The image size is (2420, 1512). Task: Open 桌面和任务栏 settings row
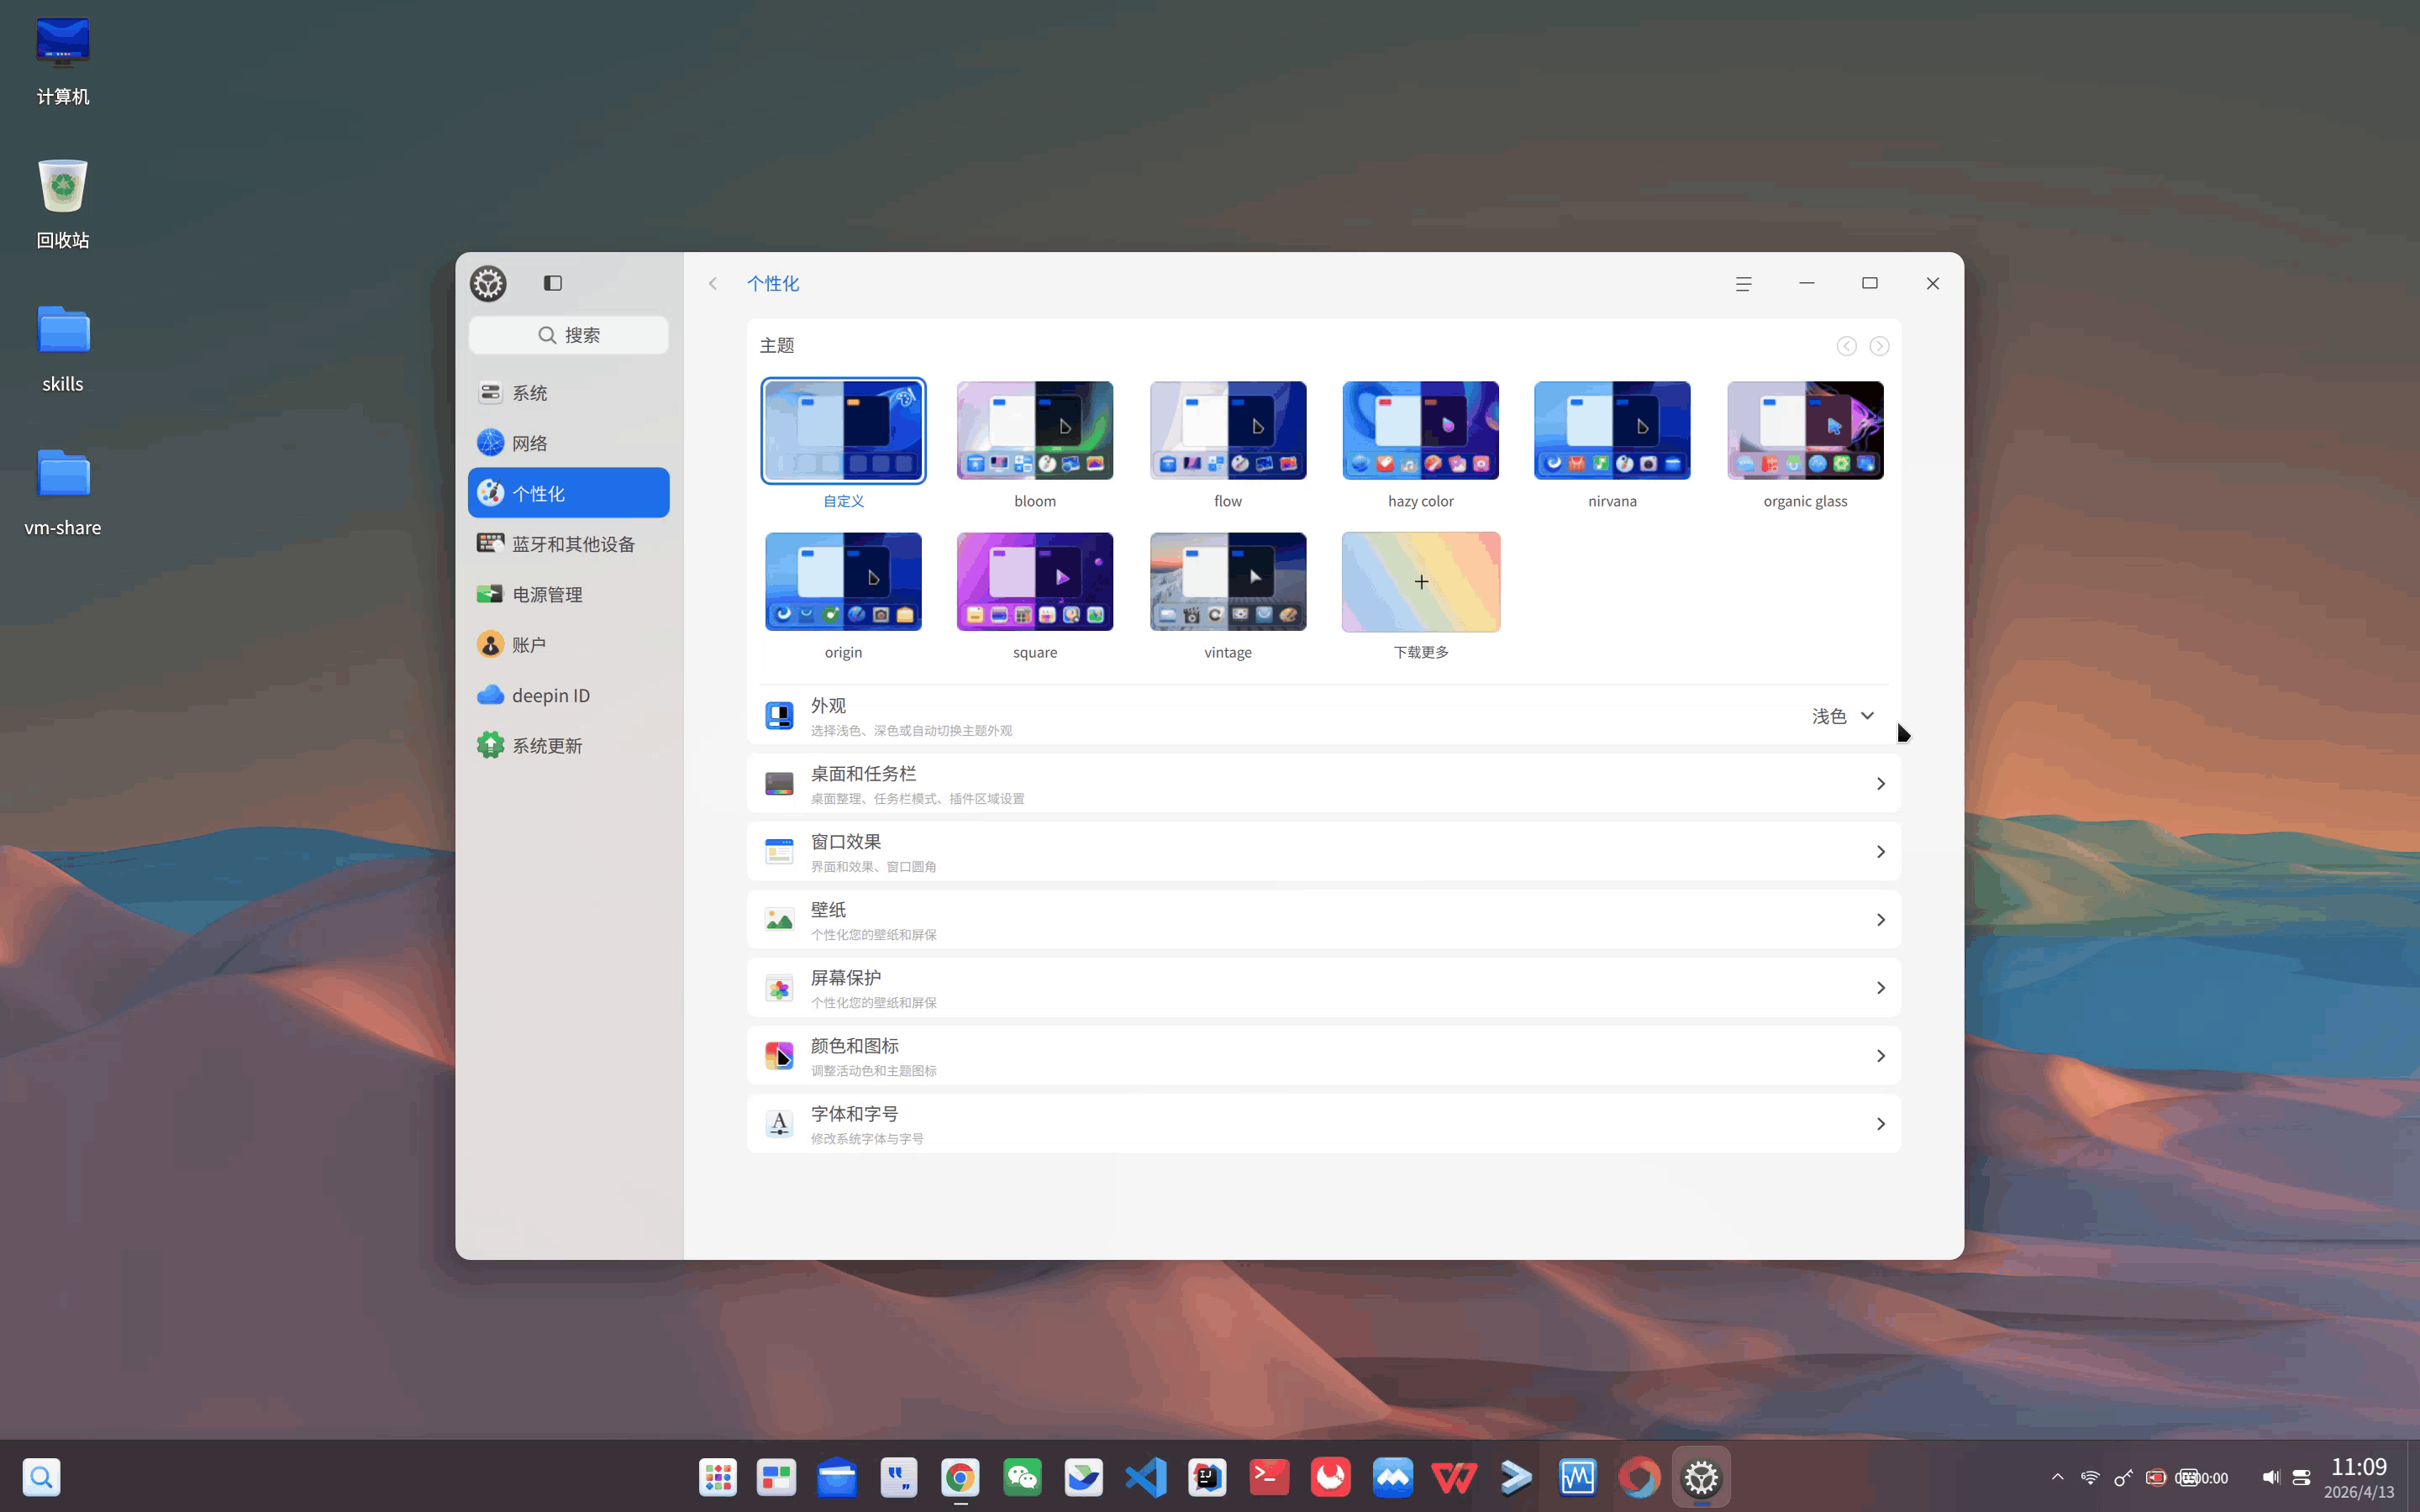[1323, 784]
